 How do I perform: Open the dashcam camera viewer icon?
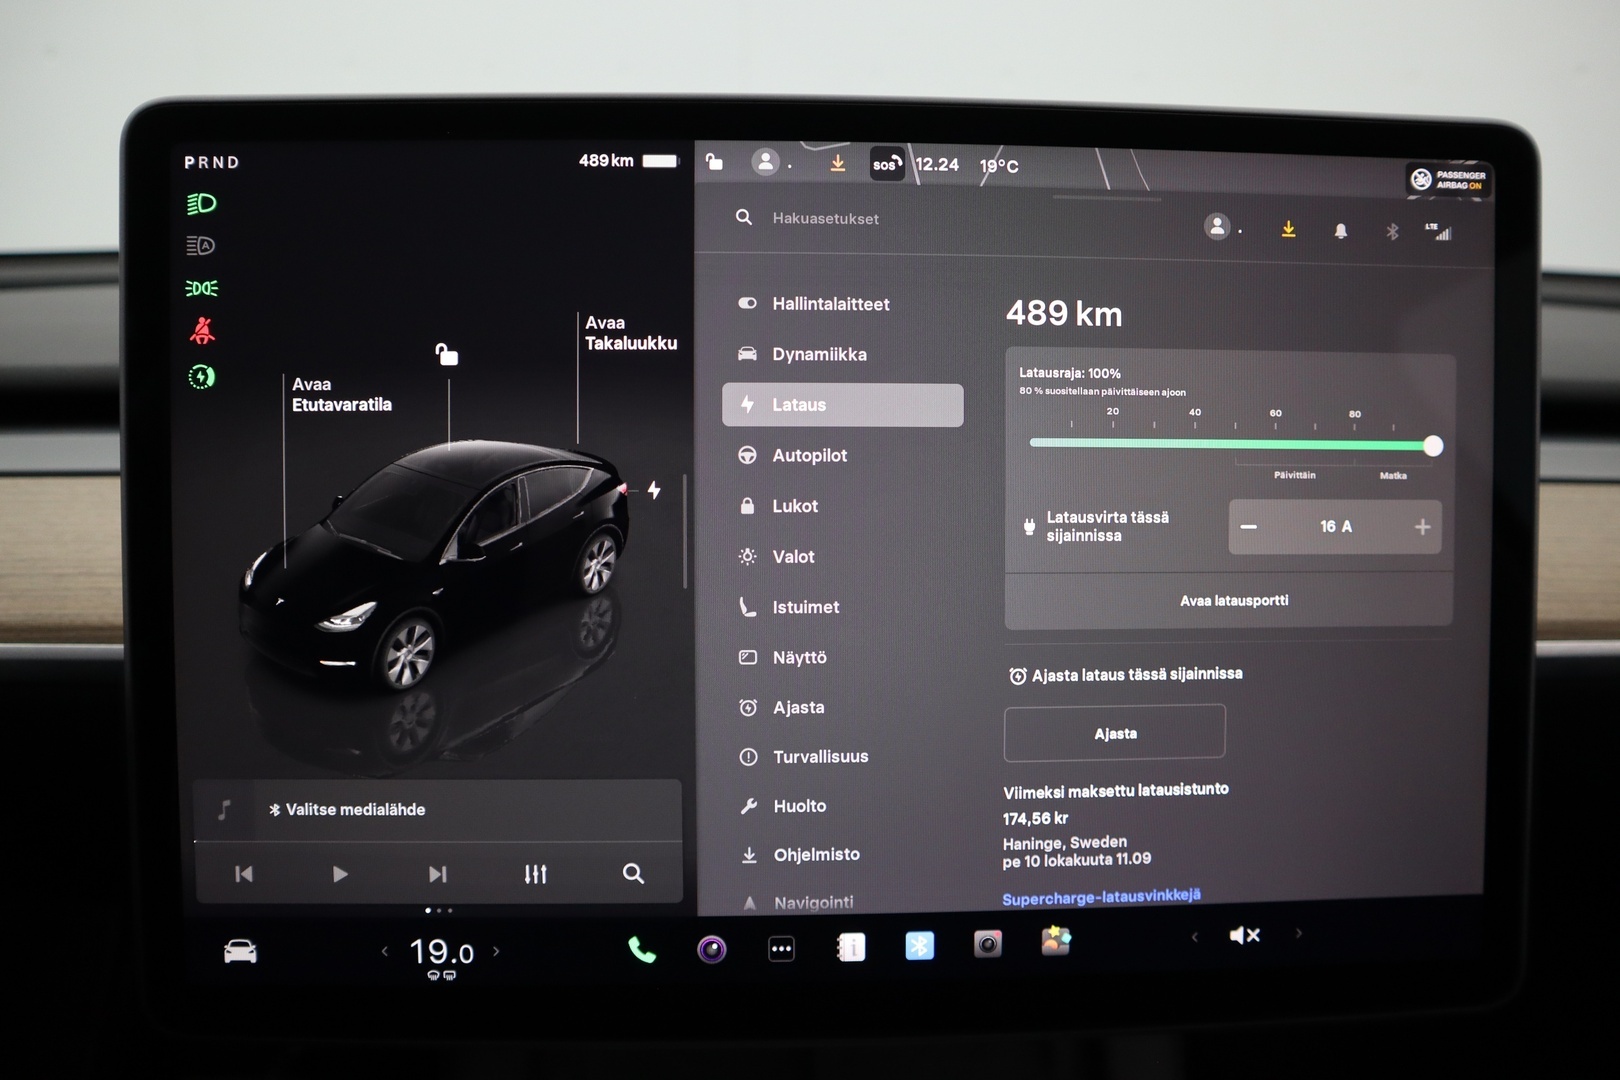[988, 944]
